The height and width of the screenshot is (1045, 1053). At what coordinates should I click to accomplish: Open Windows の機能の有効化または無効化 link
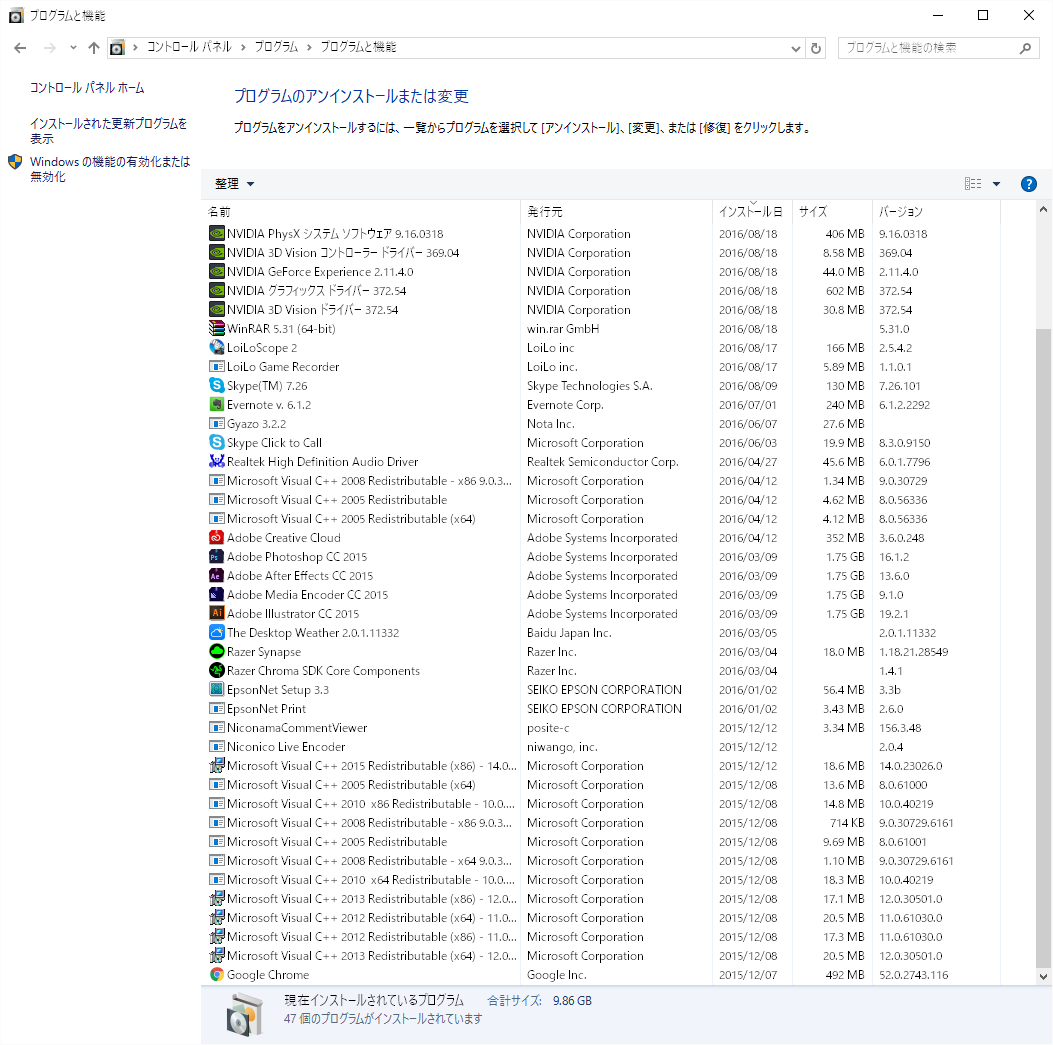point(110,169)
